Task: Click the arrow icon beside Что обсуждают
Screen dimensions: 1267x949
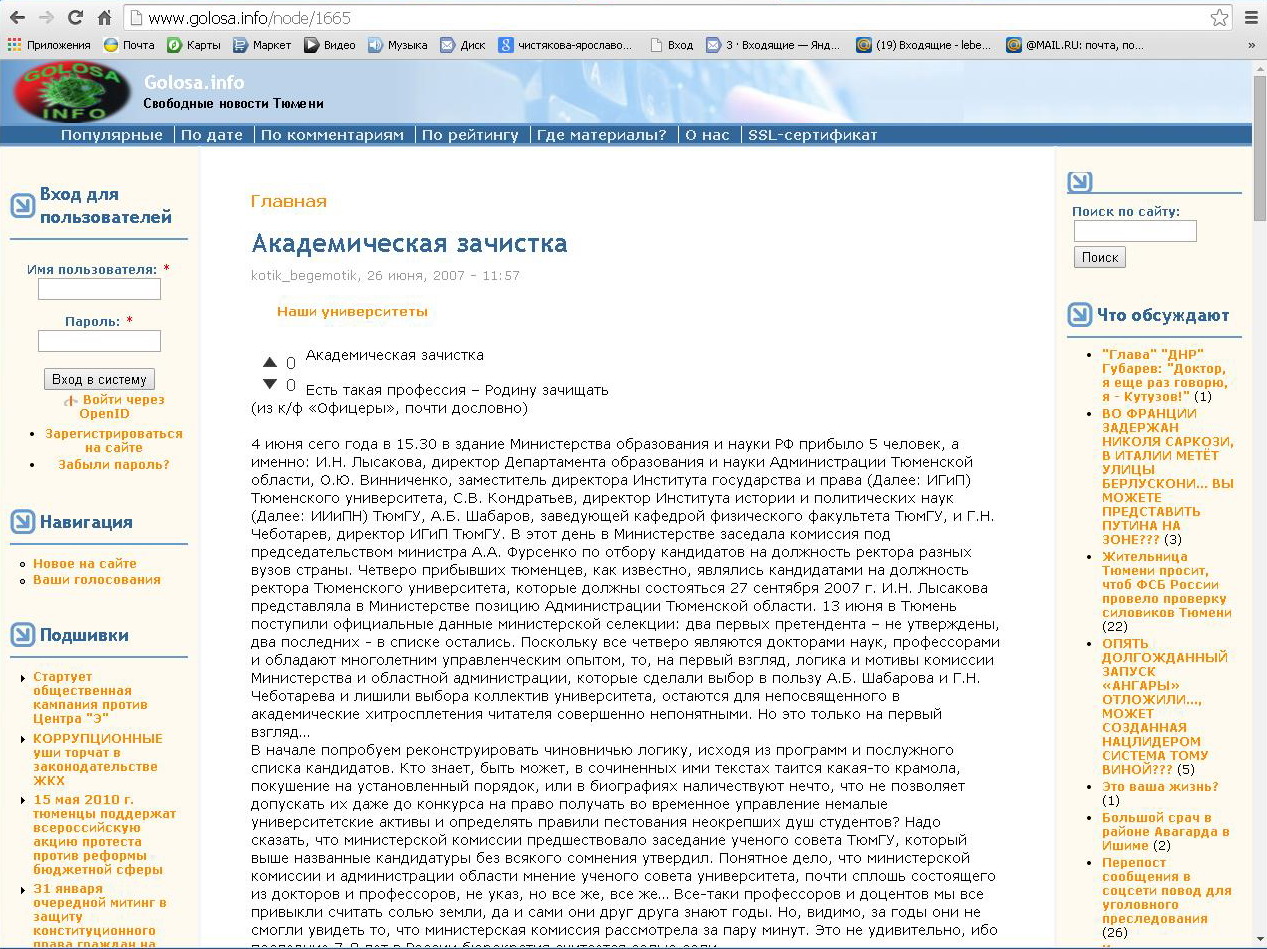Action: [1080, 315]
